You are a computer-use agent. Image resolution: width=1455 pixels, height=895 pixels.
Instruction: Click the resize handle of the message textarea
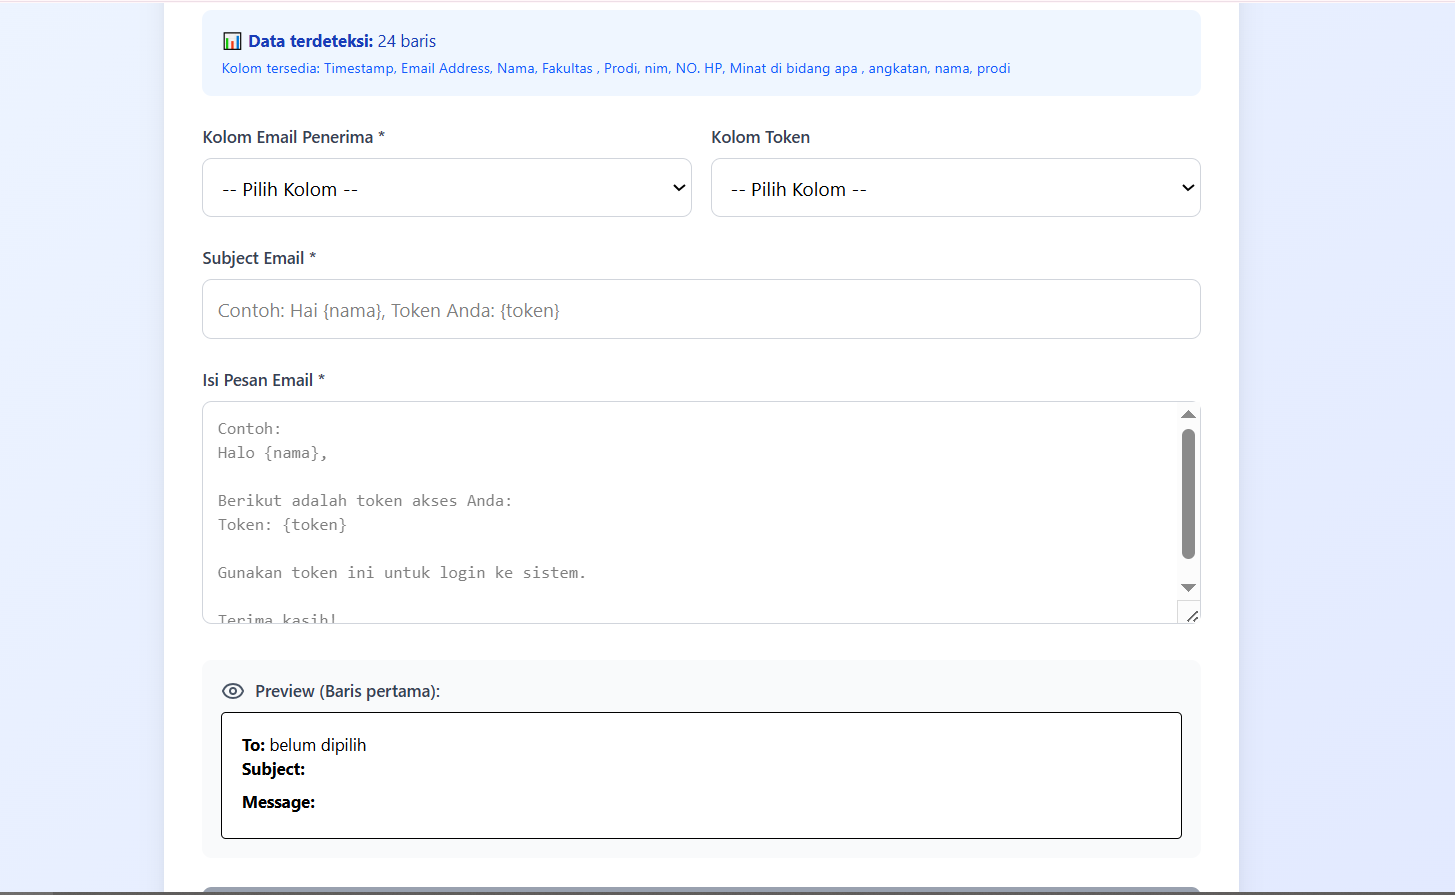point(1191,616)
